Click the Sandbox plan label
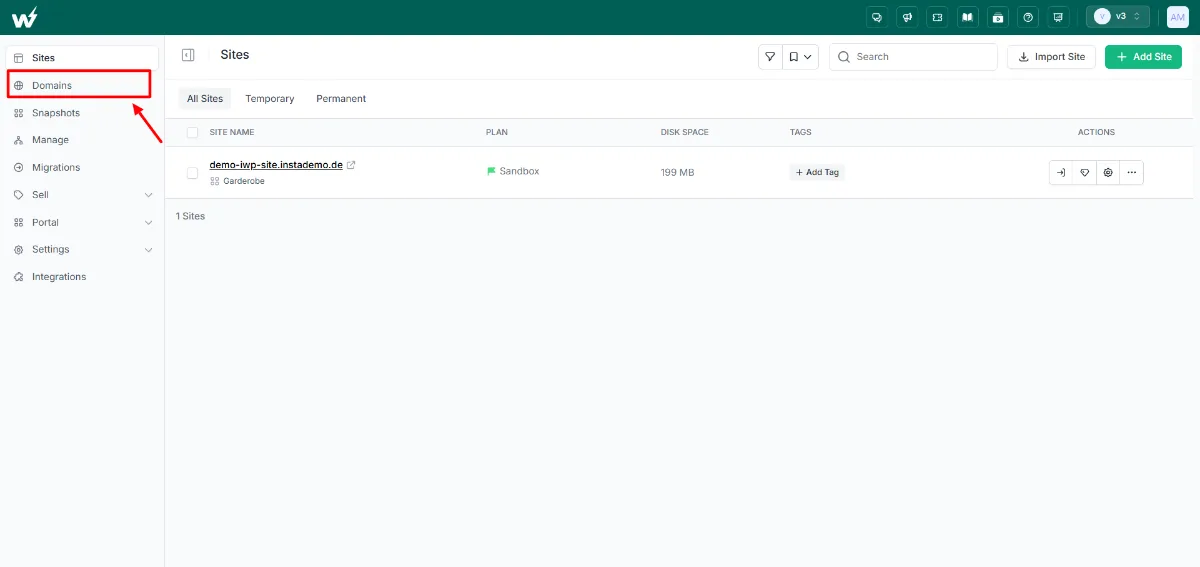 click(519, 171)
